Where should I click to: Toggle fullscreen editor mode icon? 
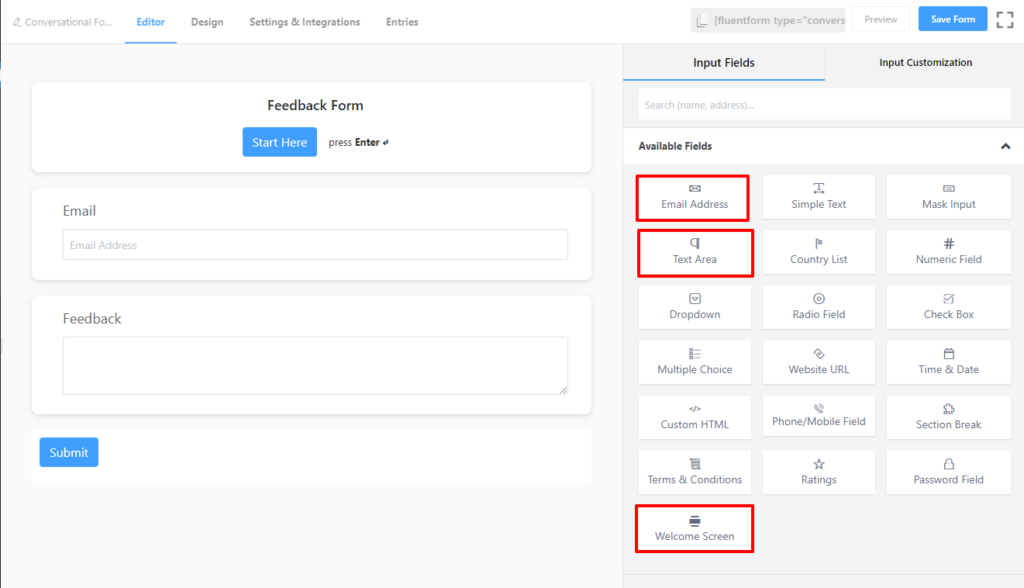pos(1004,20)
